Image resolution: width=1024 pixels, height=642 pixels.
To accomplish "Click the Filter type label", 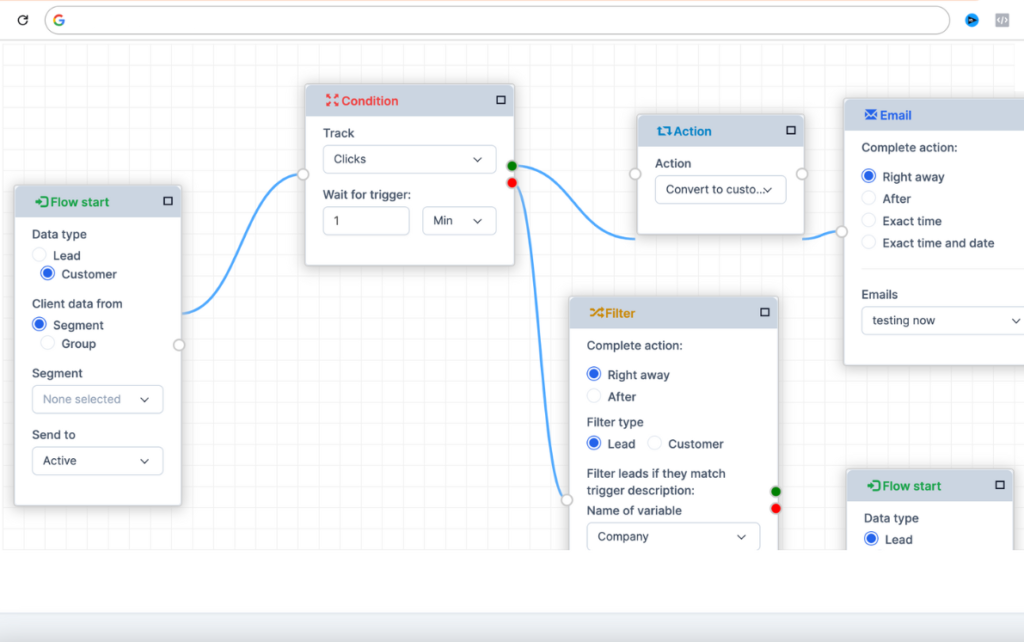I will click(x=615, y=422).
